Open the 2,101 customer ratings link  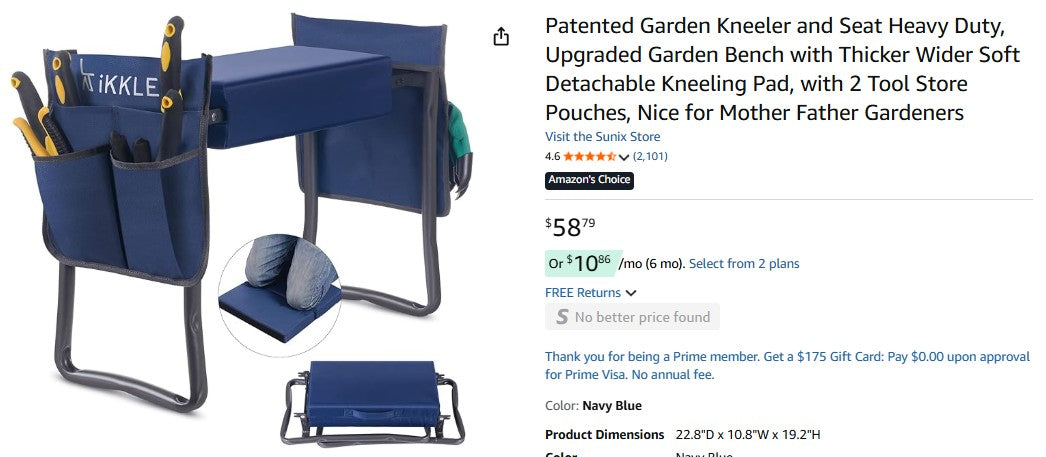650,156
